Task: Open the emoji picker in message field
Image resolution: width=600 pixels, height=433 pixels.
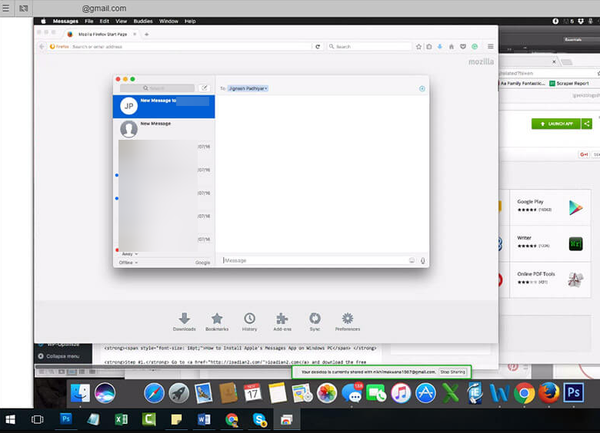Action: [411, 261]
